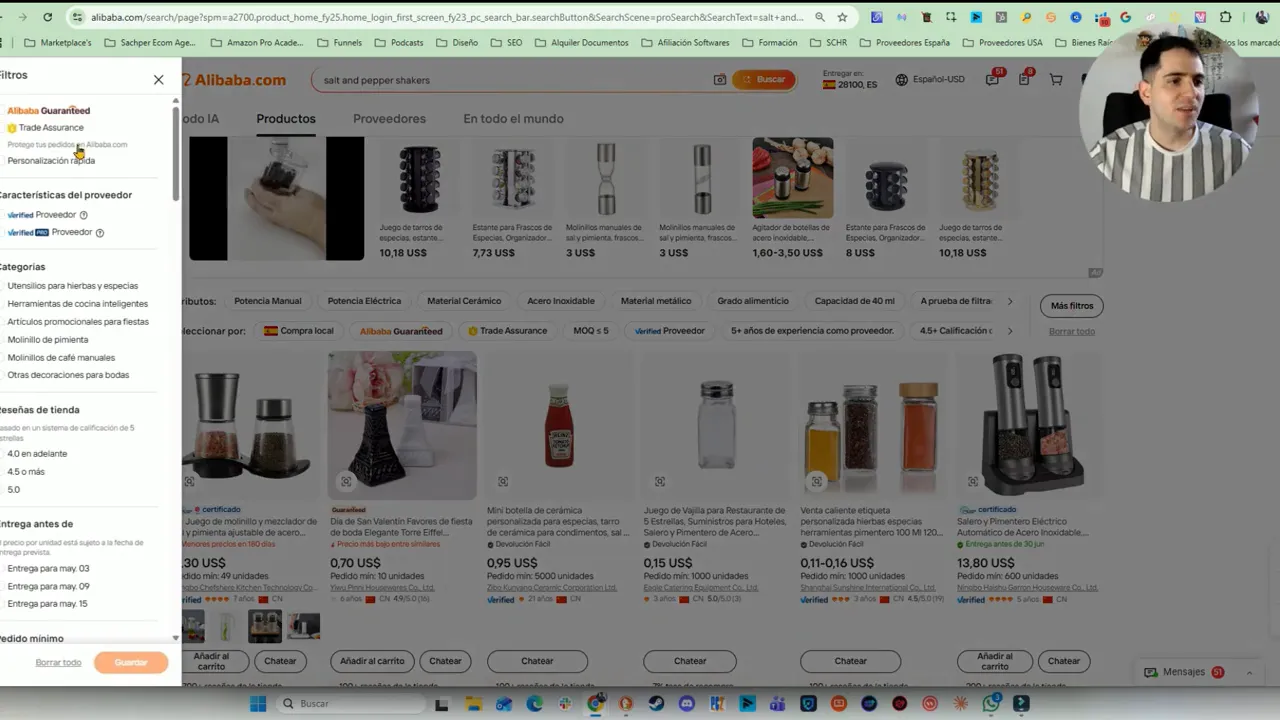This screenshot has height=720, width=1280.
Task: Click image search icon on the ketchup bottle product
Action: tap(503, 482)
